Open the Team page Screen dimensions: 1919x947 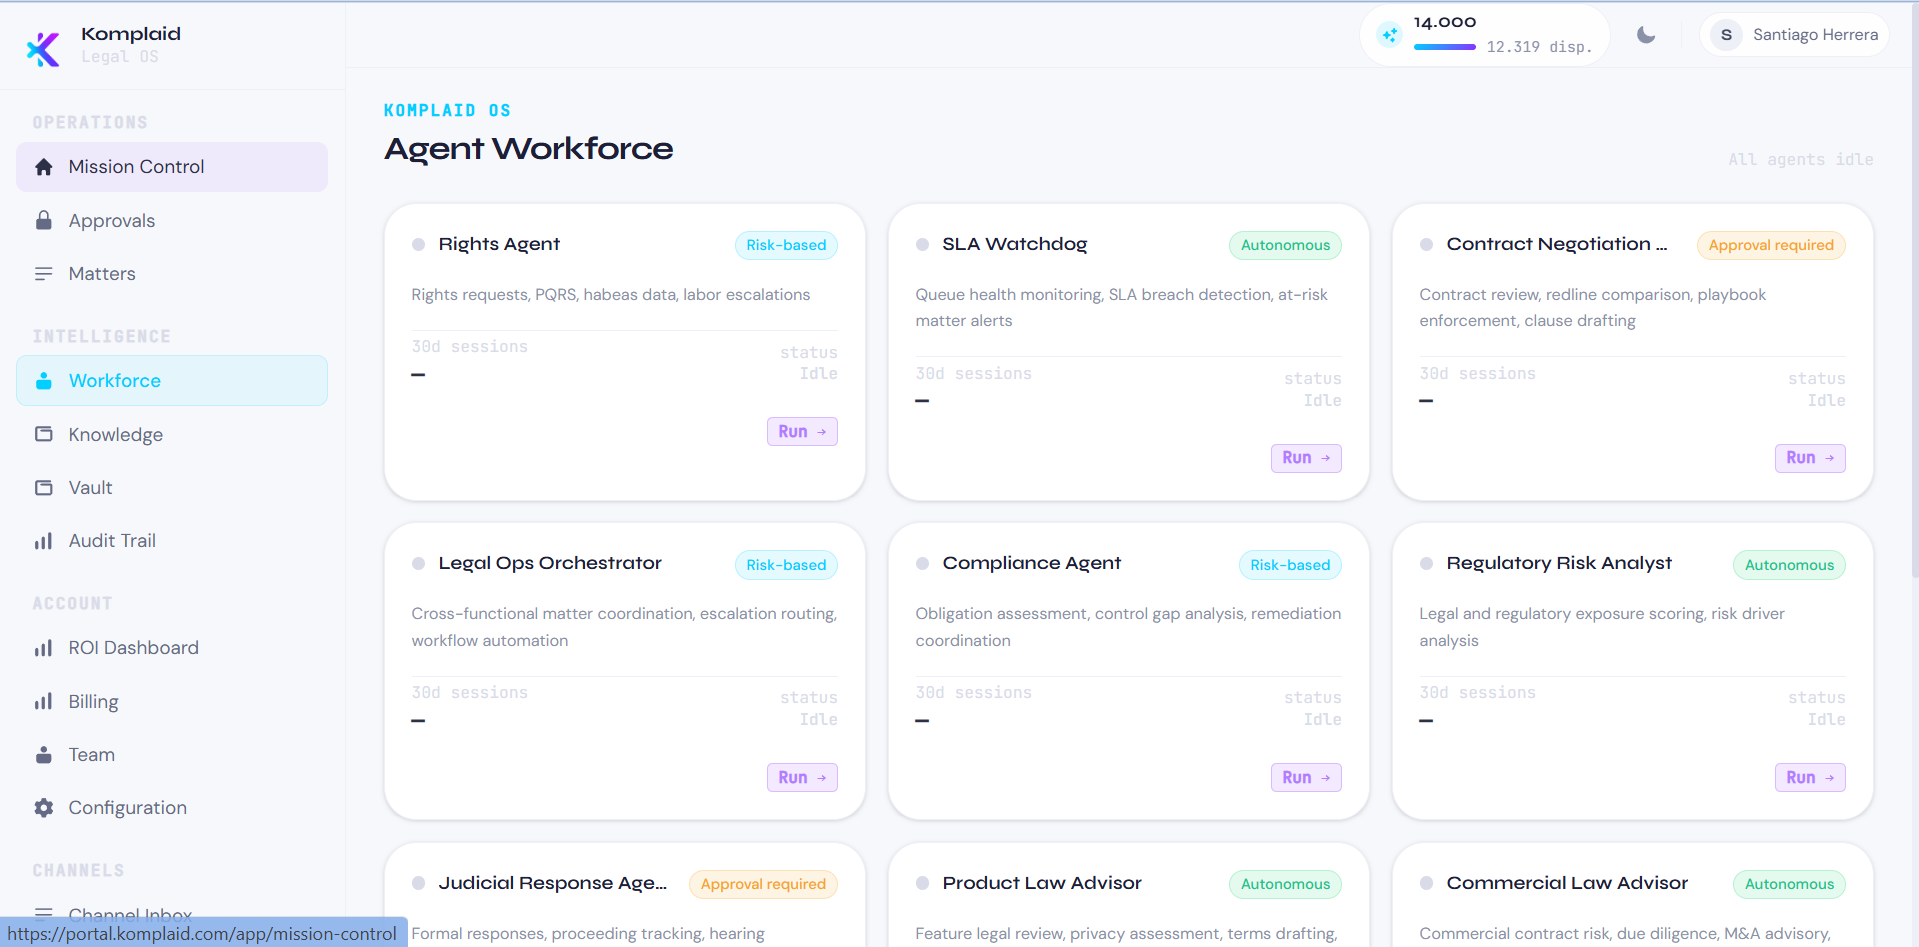point(172,755)
